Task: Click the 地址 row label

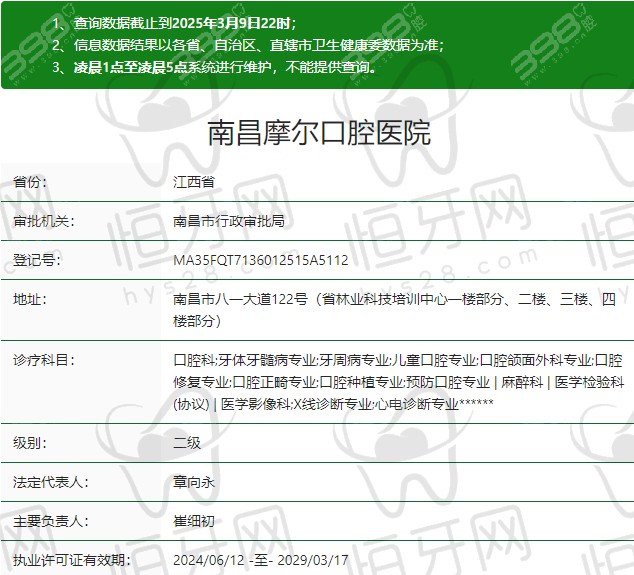Action: click(x=30, y=299)
